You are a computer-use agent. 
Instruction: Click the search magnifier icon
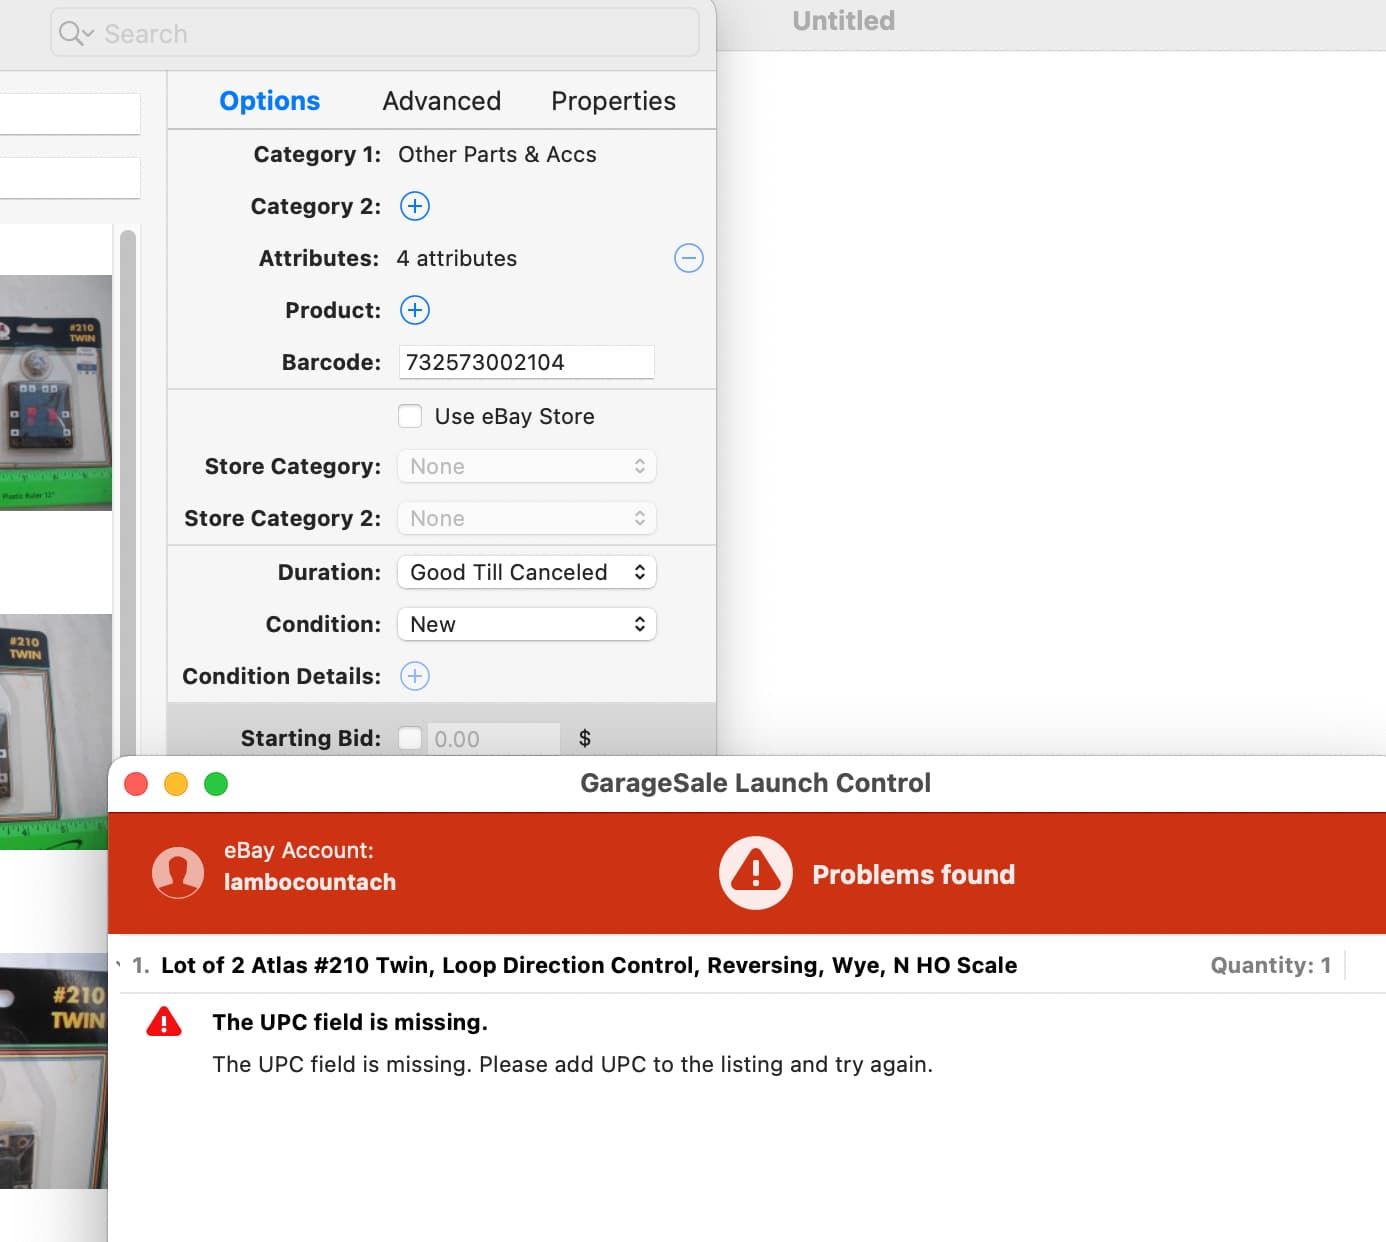[76, 34]
